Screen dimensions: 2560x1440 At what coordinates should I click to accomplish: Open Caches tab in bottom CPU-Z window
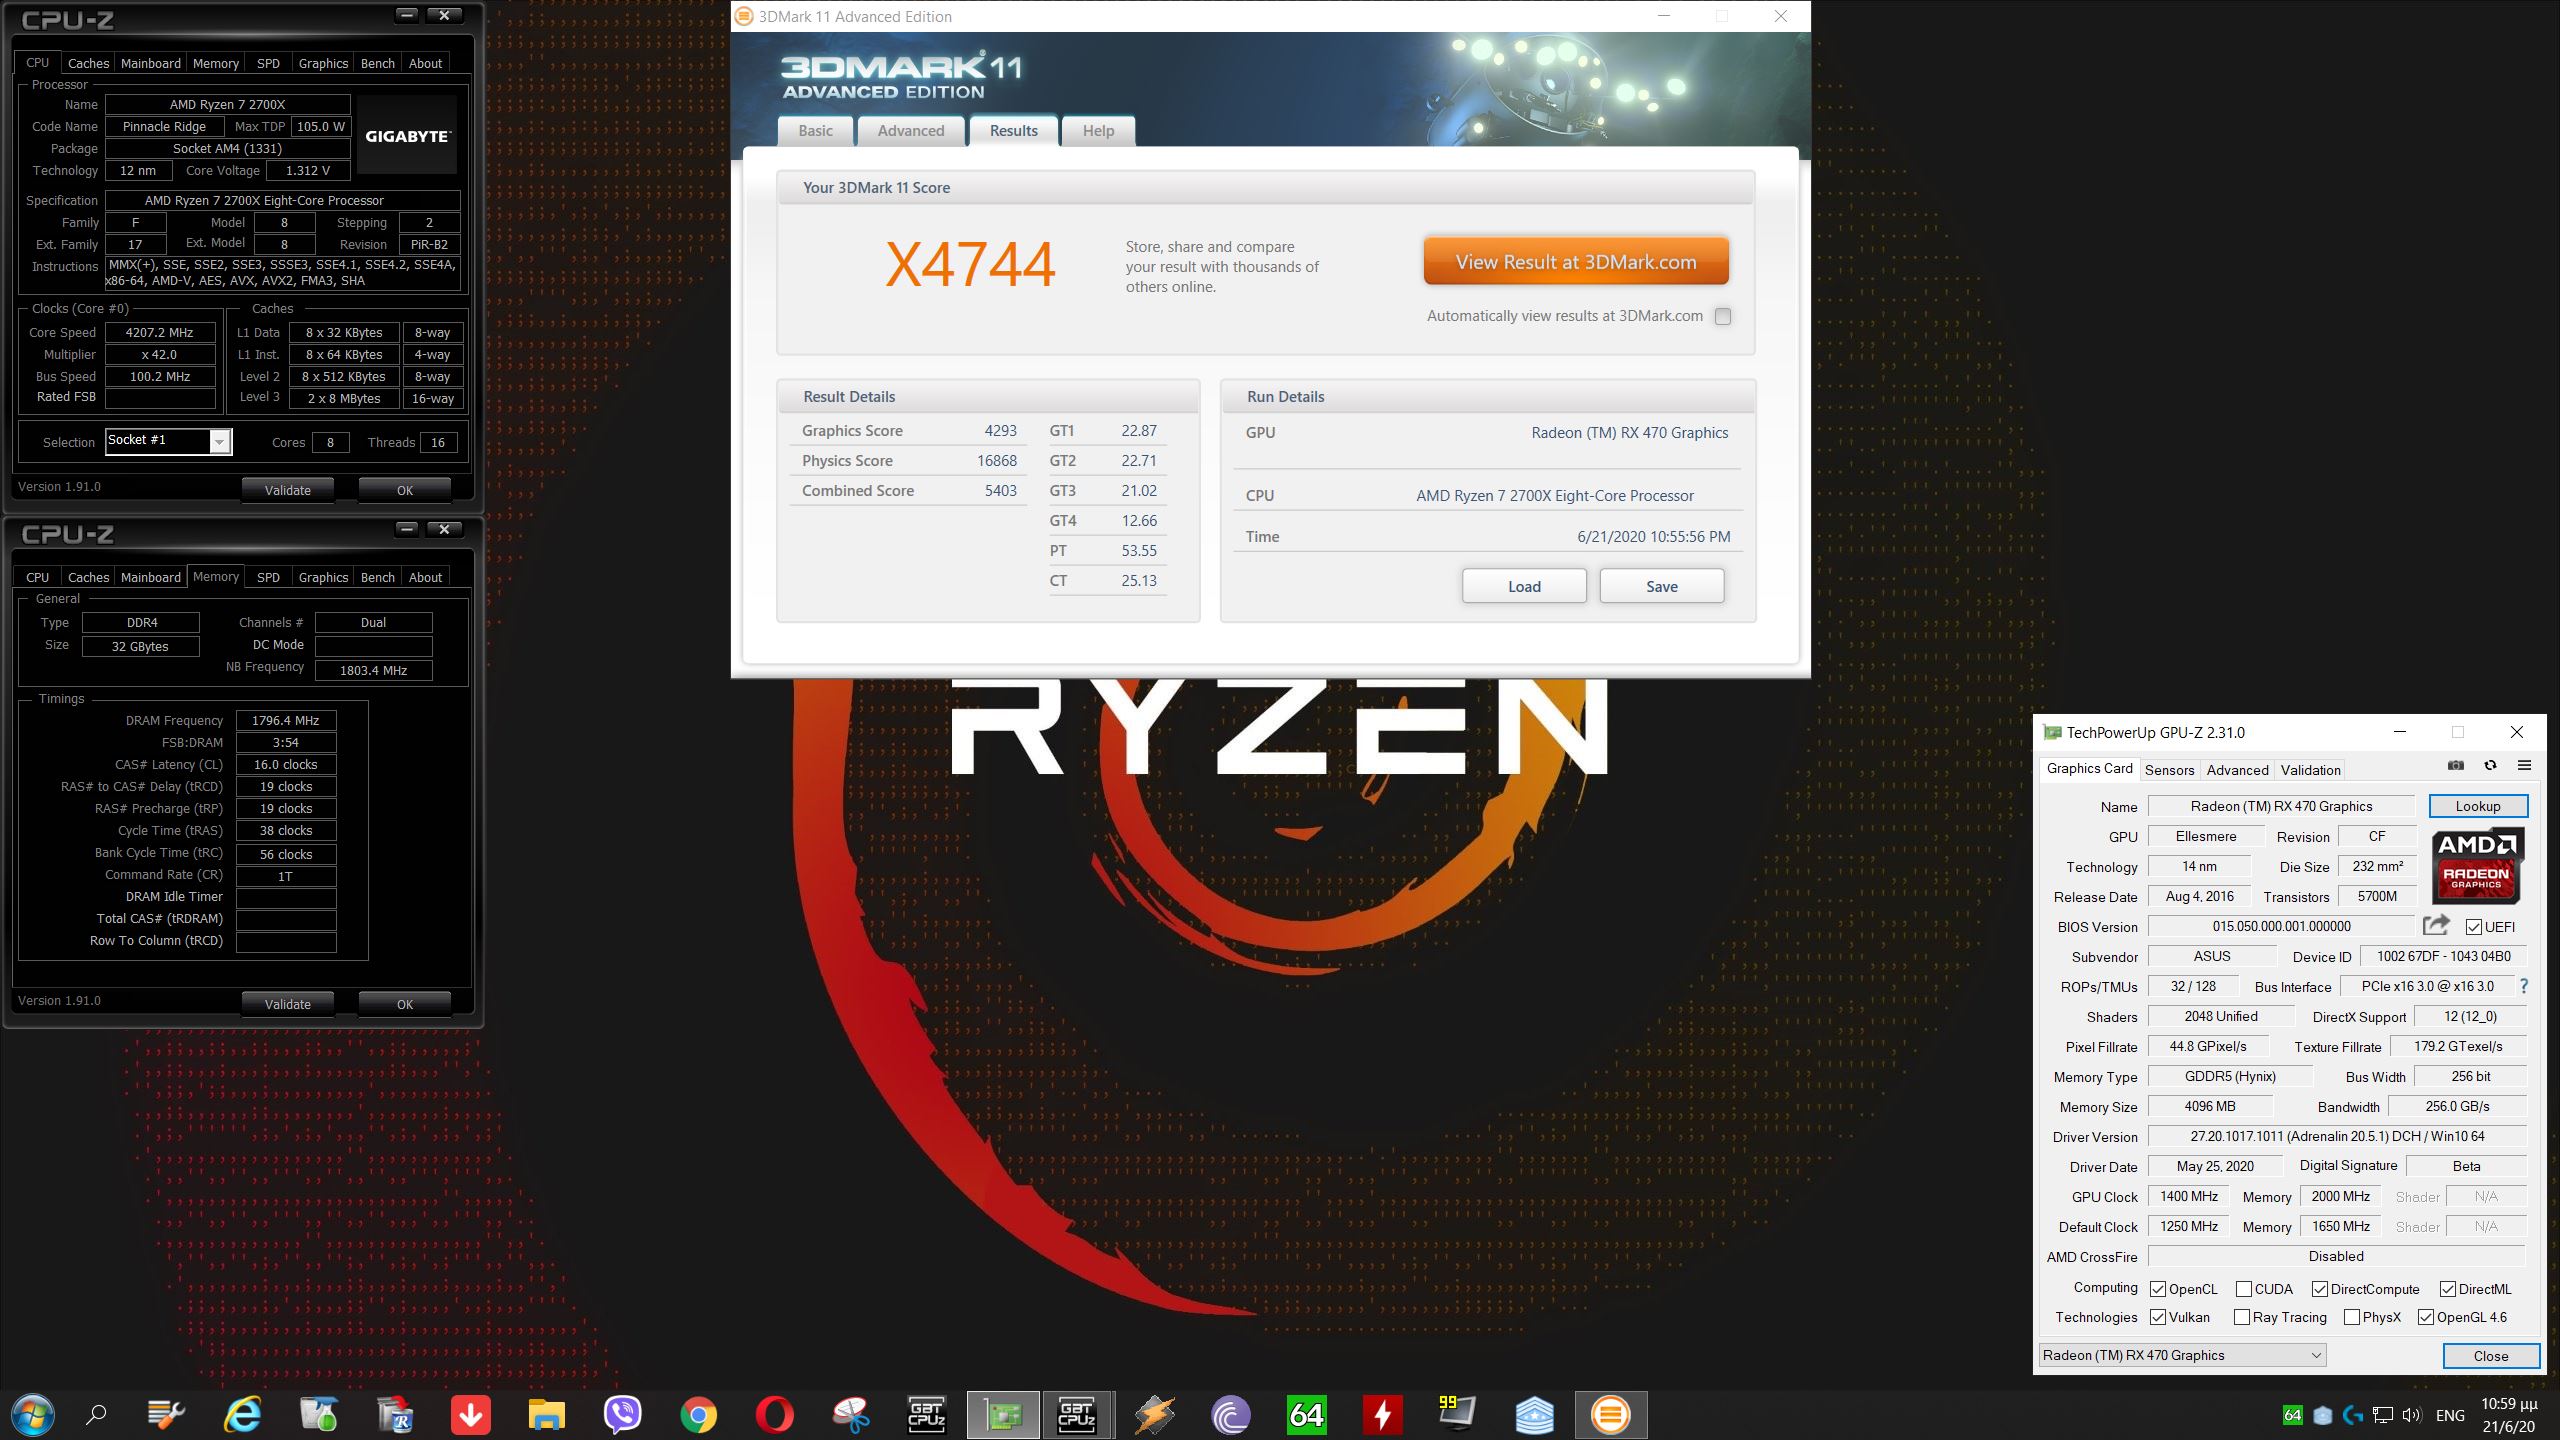88,577
